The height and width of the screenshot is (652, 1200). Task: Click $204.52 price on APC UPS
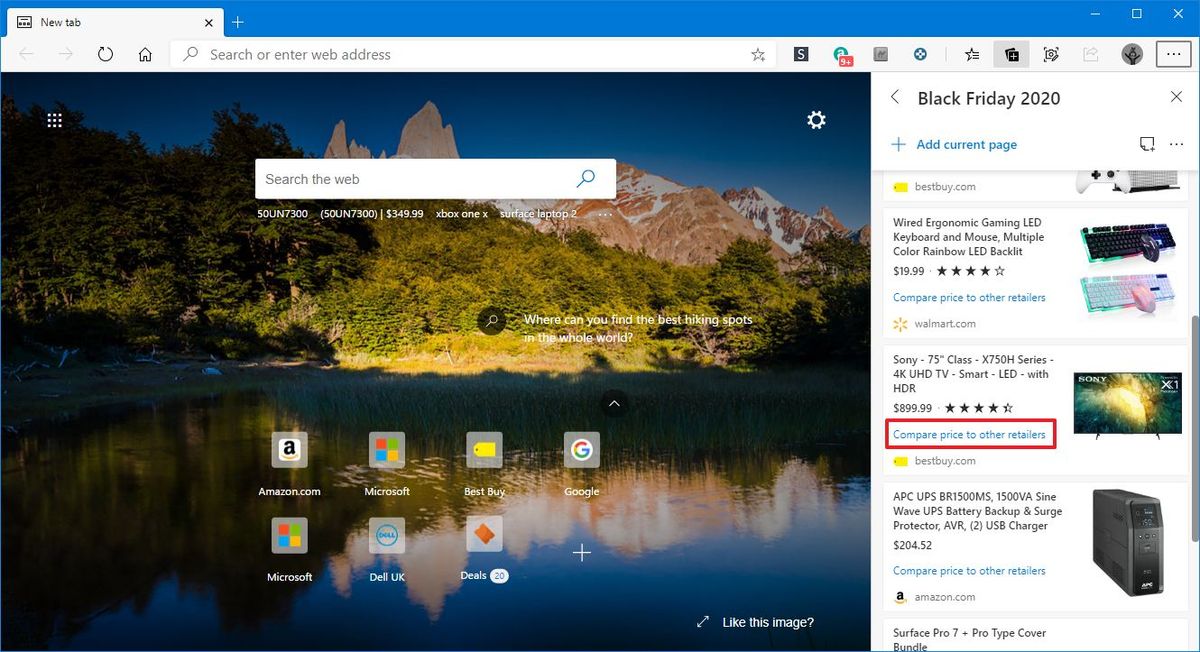click(x=912, y=546)
